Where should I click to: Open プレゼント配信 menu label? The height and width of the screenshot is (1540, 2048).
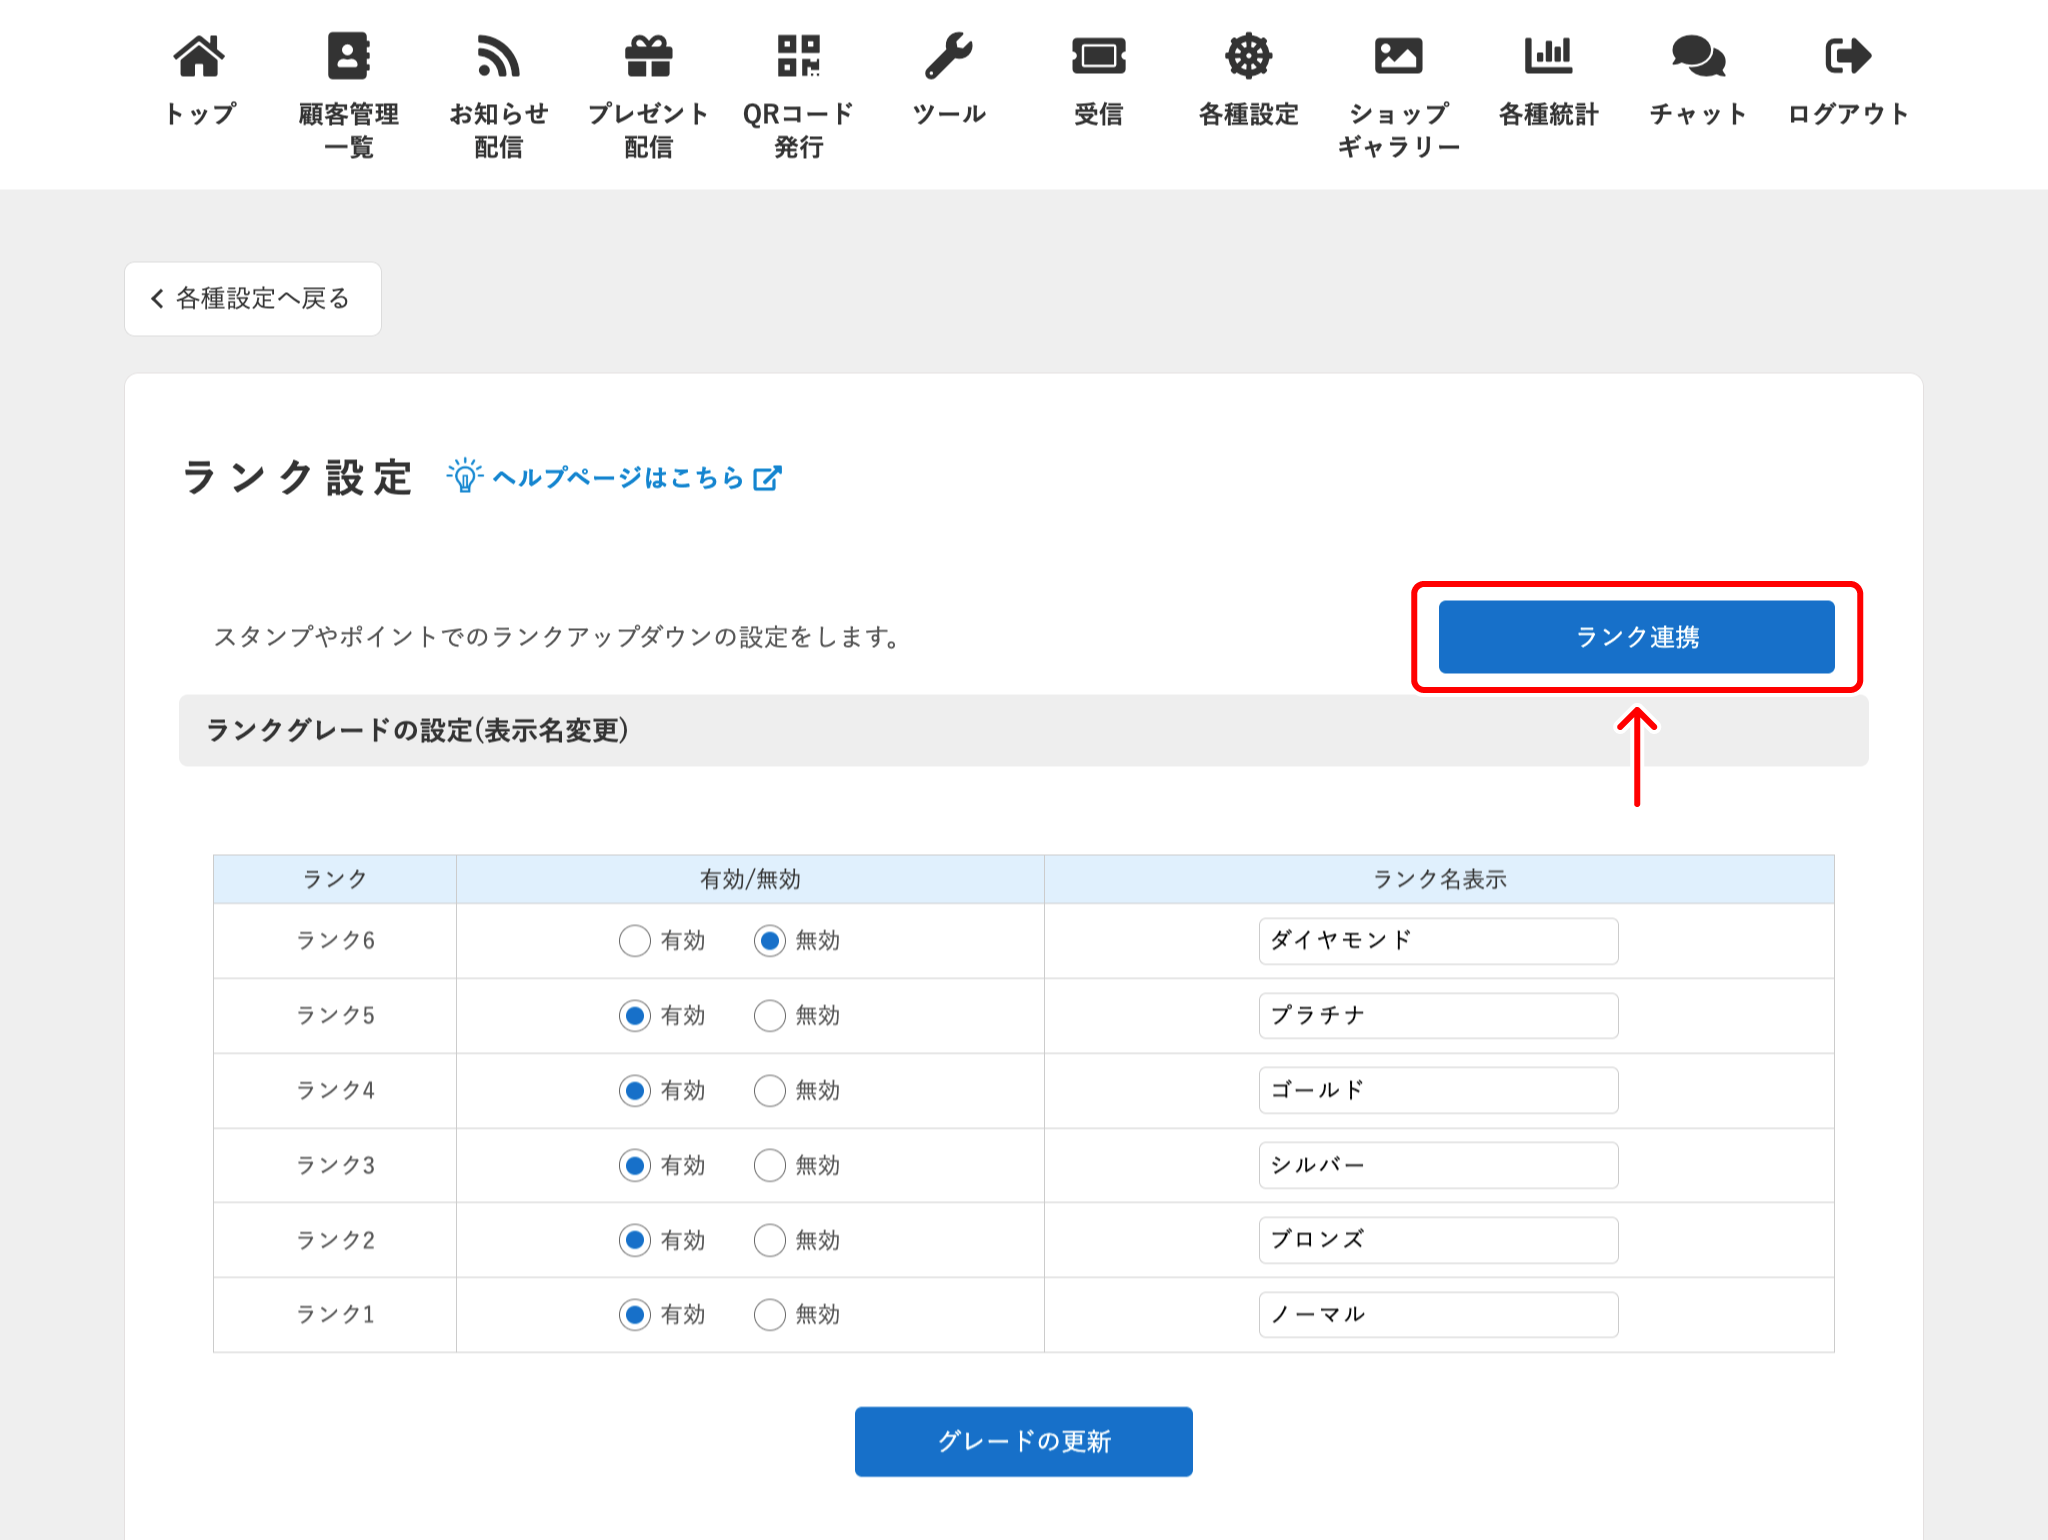pos(649,131)
